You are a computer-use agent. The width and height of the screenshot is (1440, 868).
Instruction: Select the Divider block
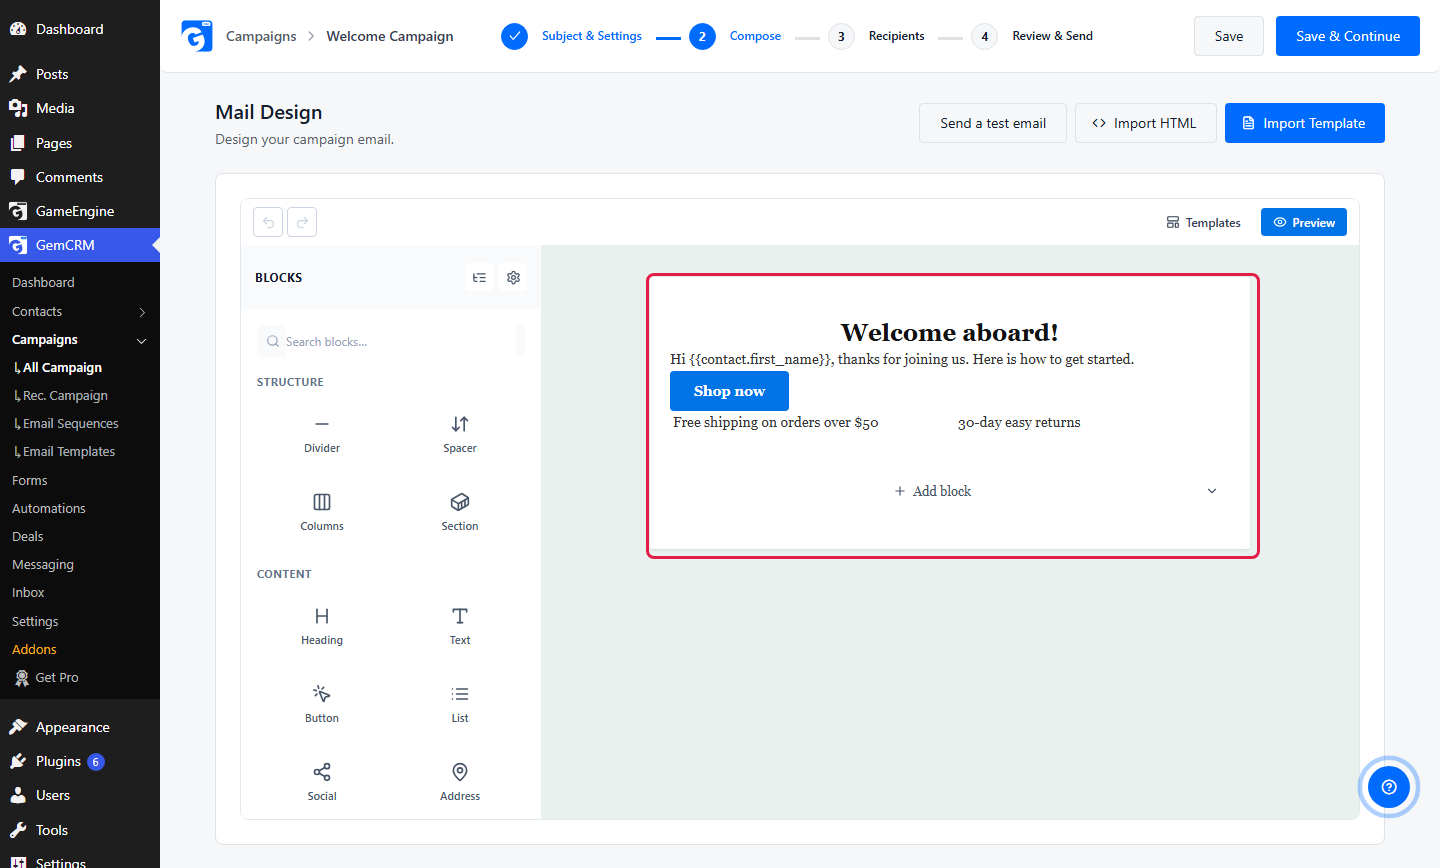[322, 435]
